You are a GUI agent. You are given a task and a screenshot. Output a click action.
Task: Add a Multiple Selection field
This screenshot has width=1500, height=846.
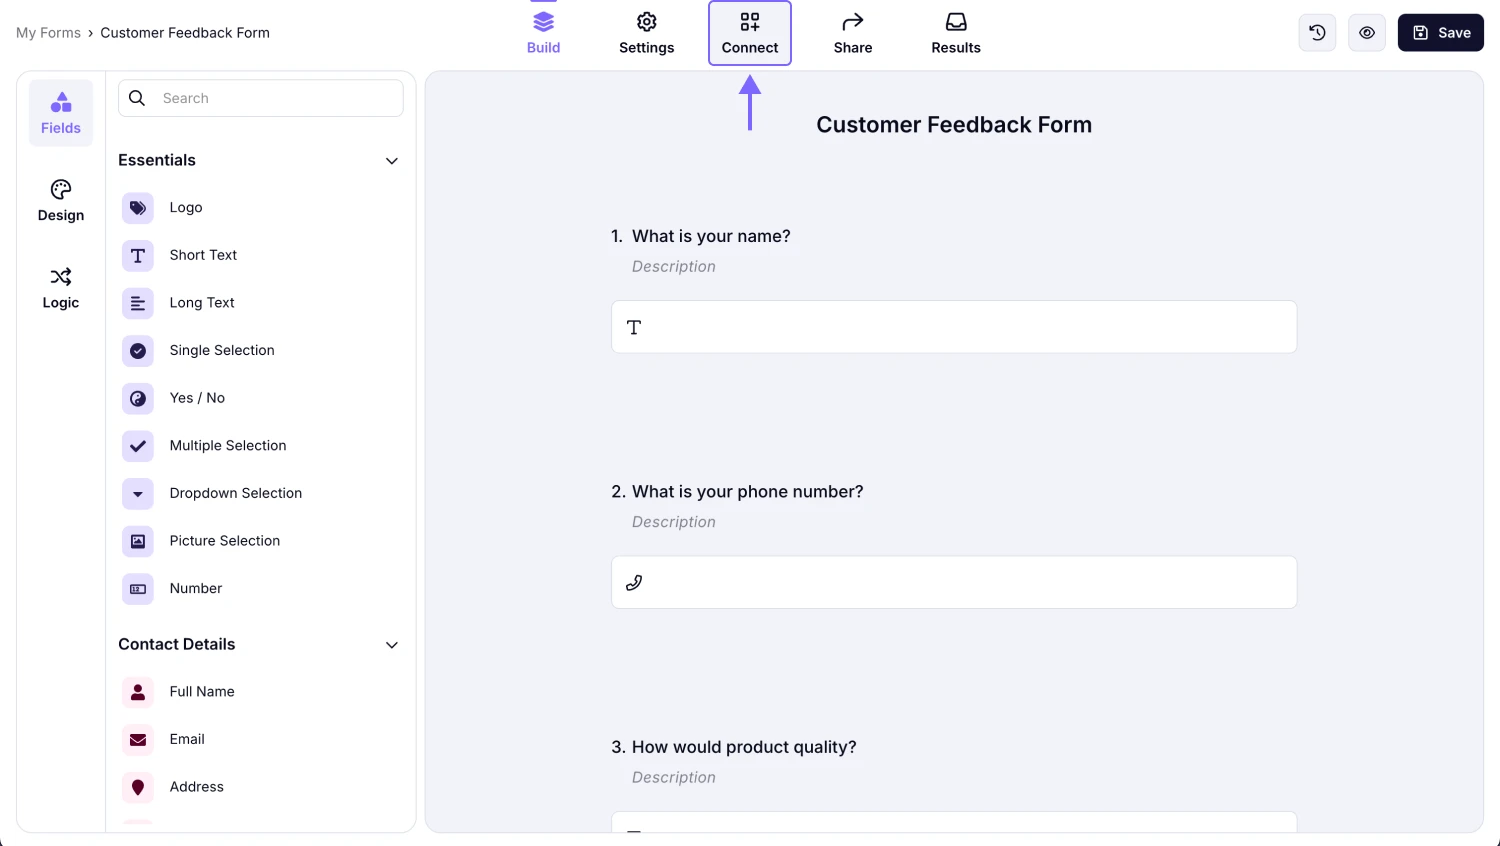point(137,446)
